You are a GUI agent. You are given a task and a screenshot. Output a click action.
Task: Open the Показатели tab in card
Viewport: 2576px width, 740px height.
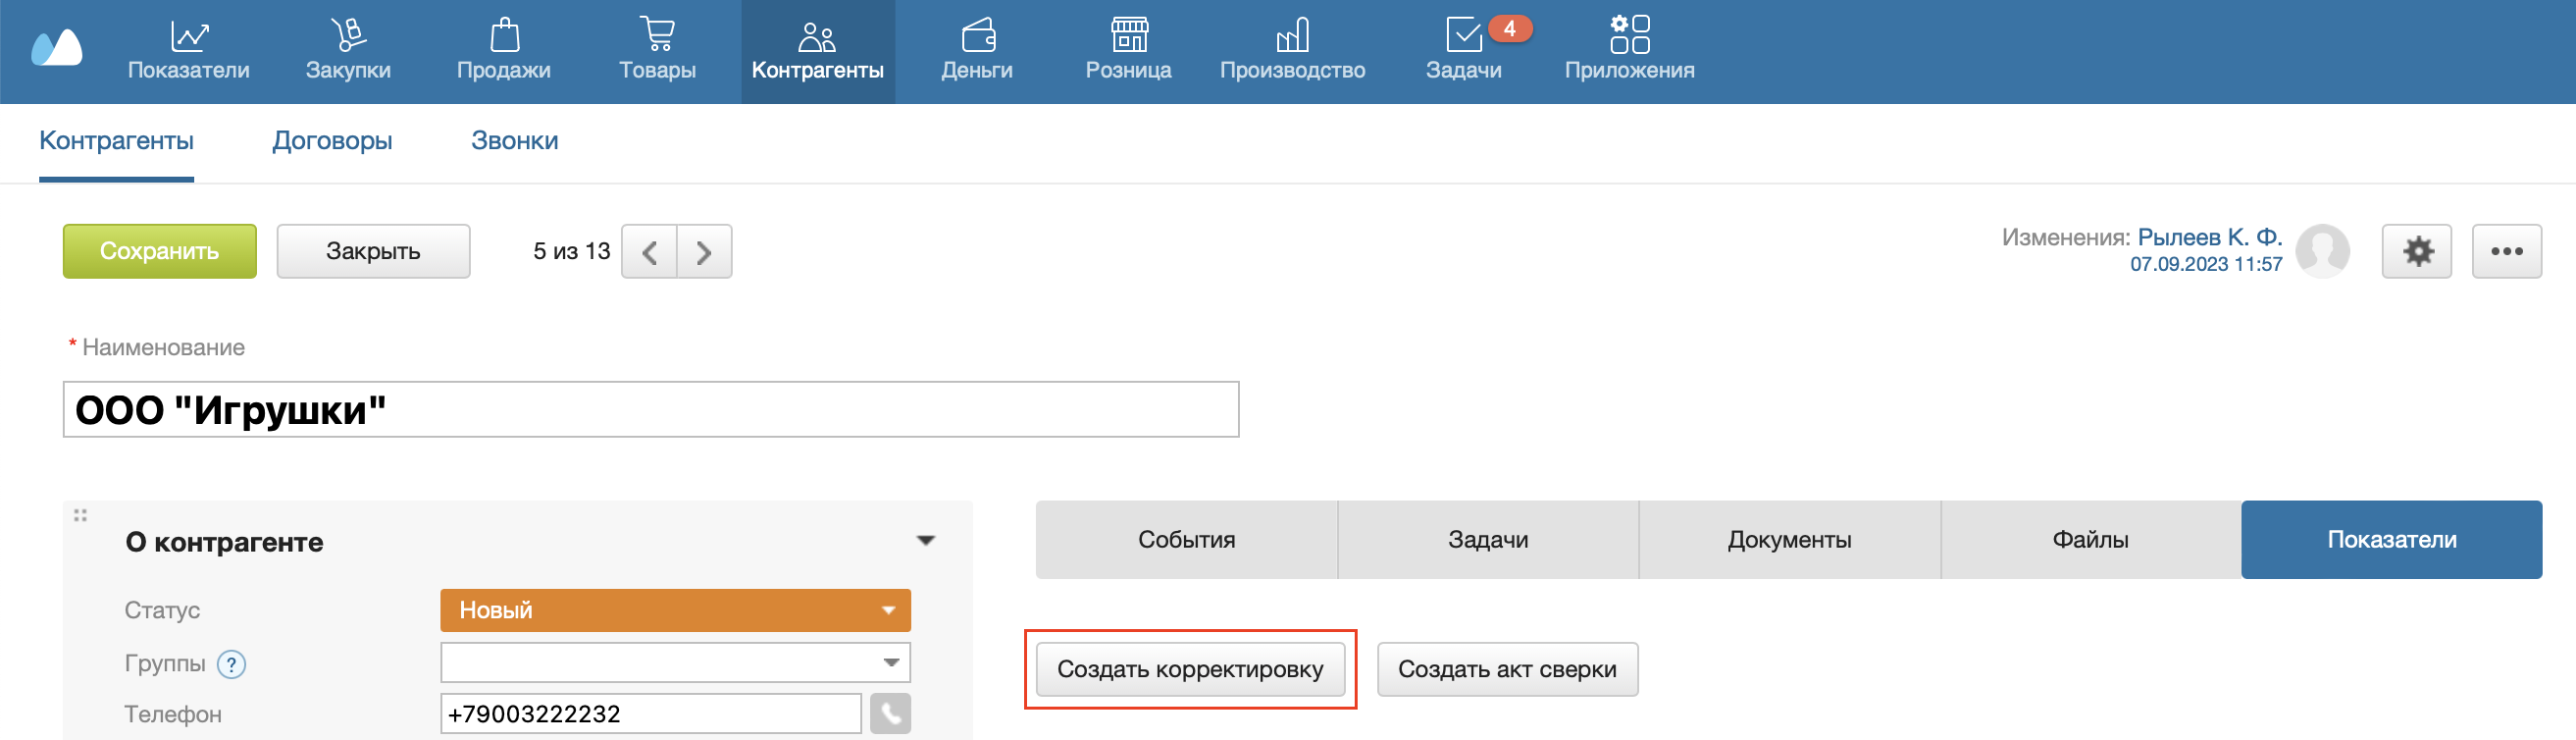click(2391, 540)
